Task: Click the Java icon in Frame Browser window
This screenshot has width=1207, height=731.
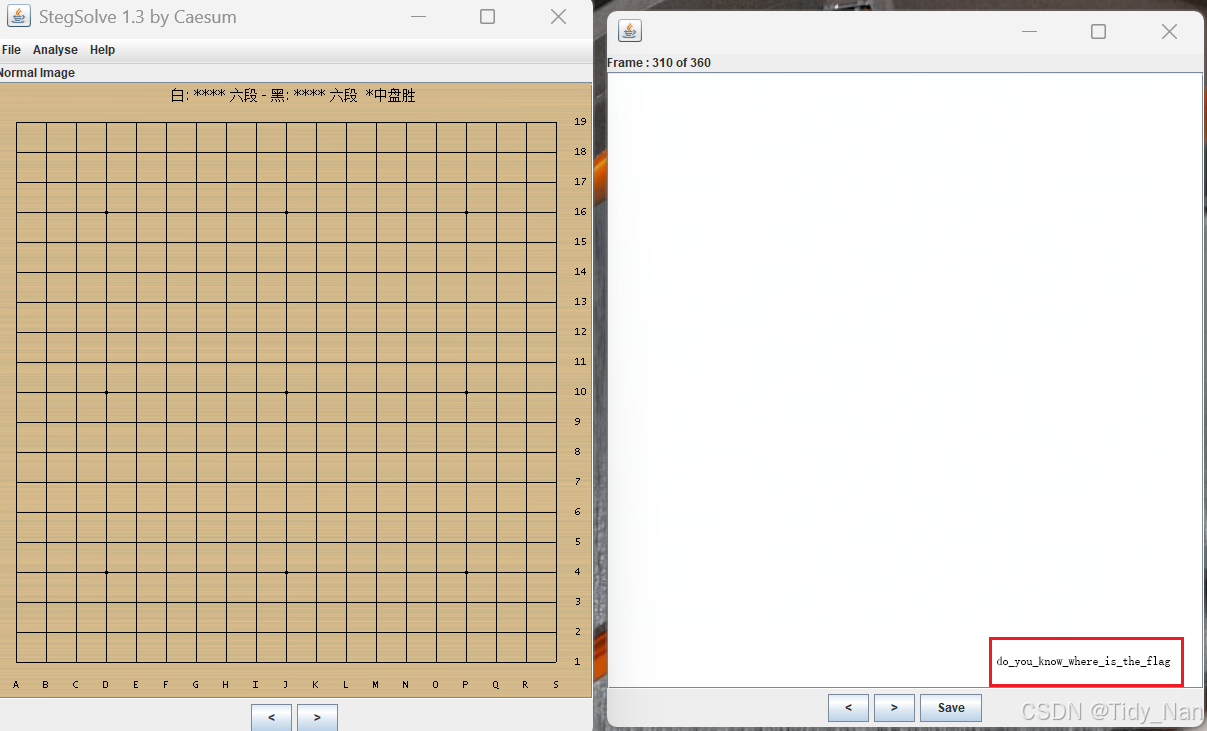Action: [630, 31]
